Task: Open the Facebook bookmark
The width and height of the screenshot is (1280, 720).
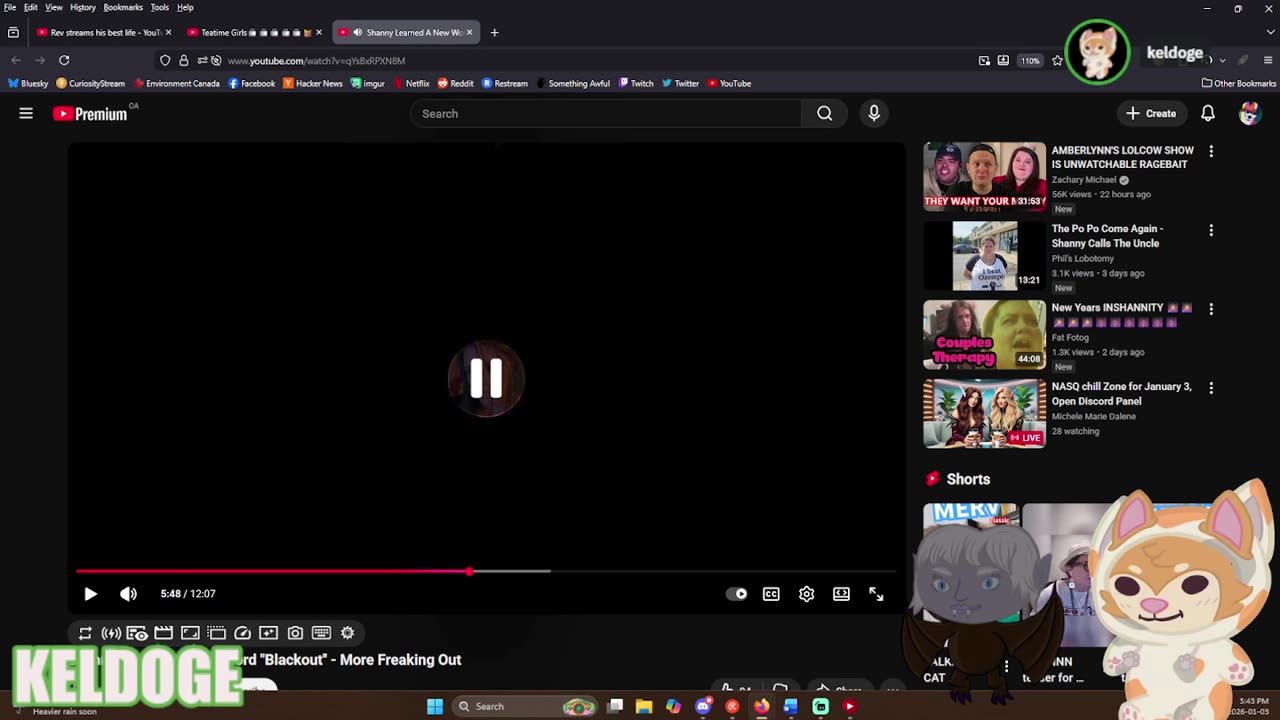Action: point(251,84)
